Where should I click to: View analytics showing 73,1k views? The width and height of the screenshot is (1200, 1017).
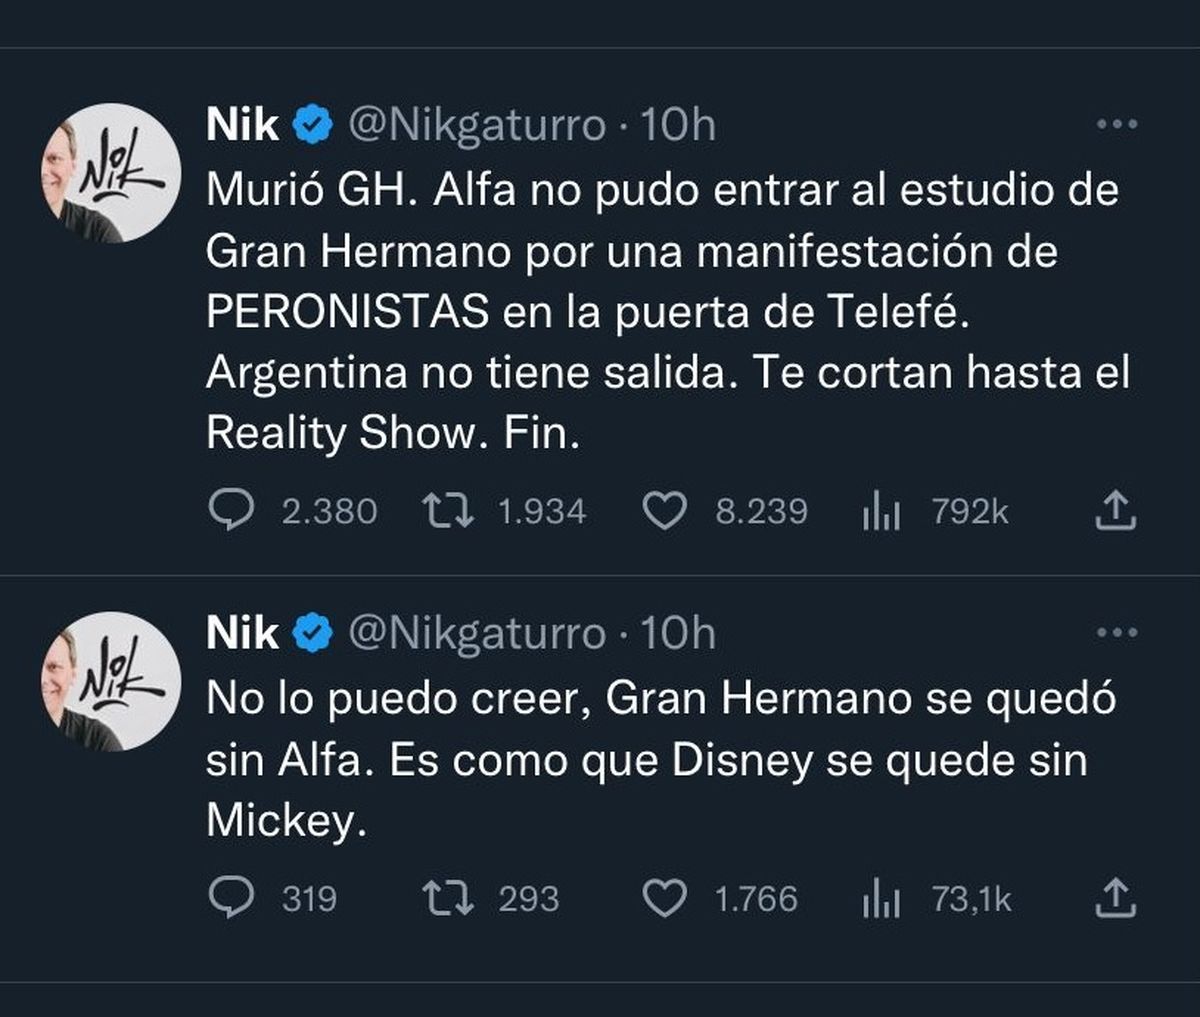[x=881, y=899]
